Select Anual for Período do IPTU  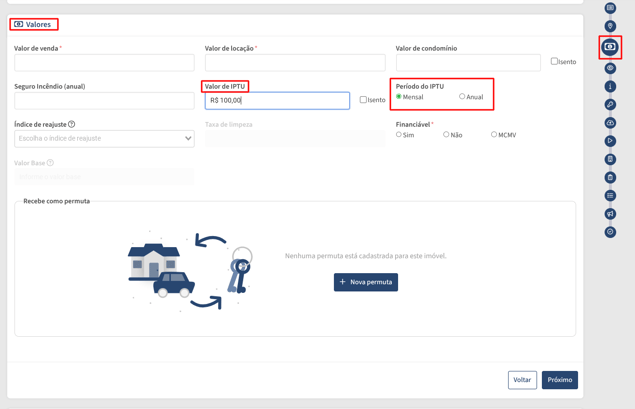(462, 96)
